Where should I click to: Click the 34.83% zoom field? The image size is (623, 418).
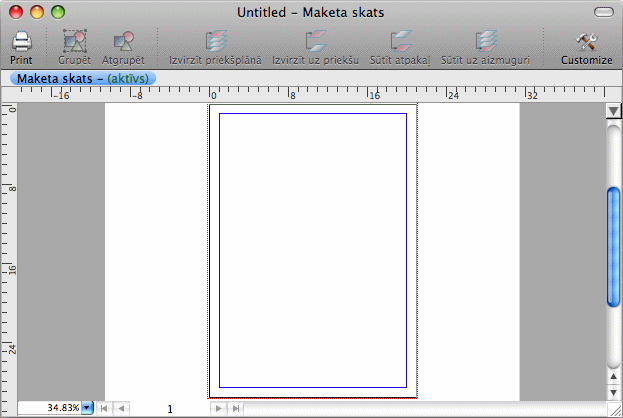click(x=49, y=408)
